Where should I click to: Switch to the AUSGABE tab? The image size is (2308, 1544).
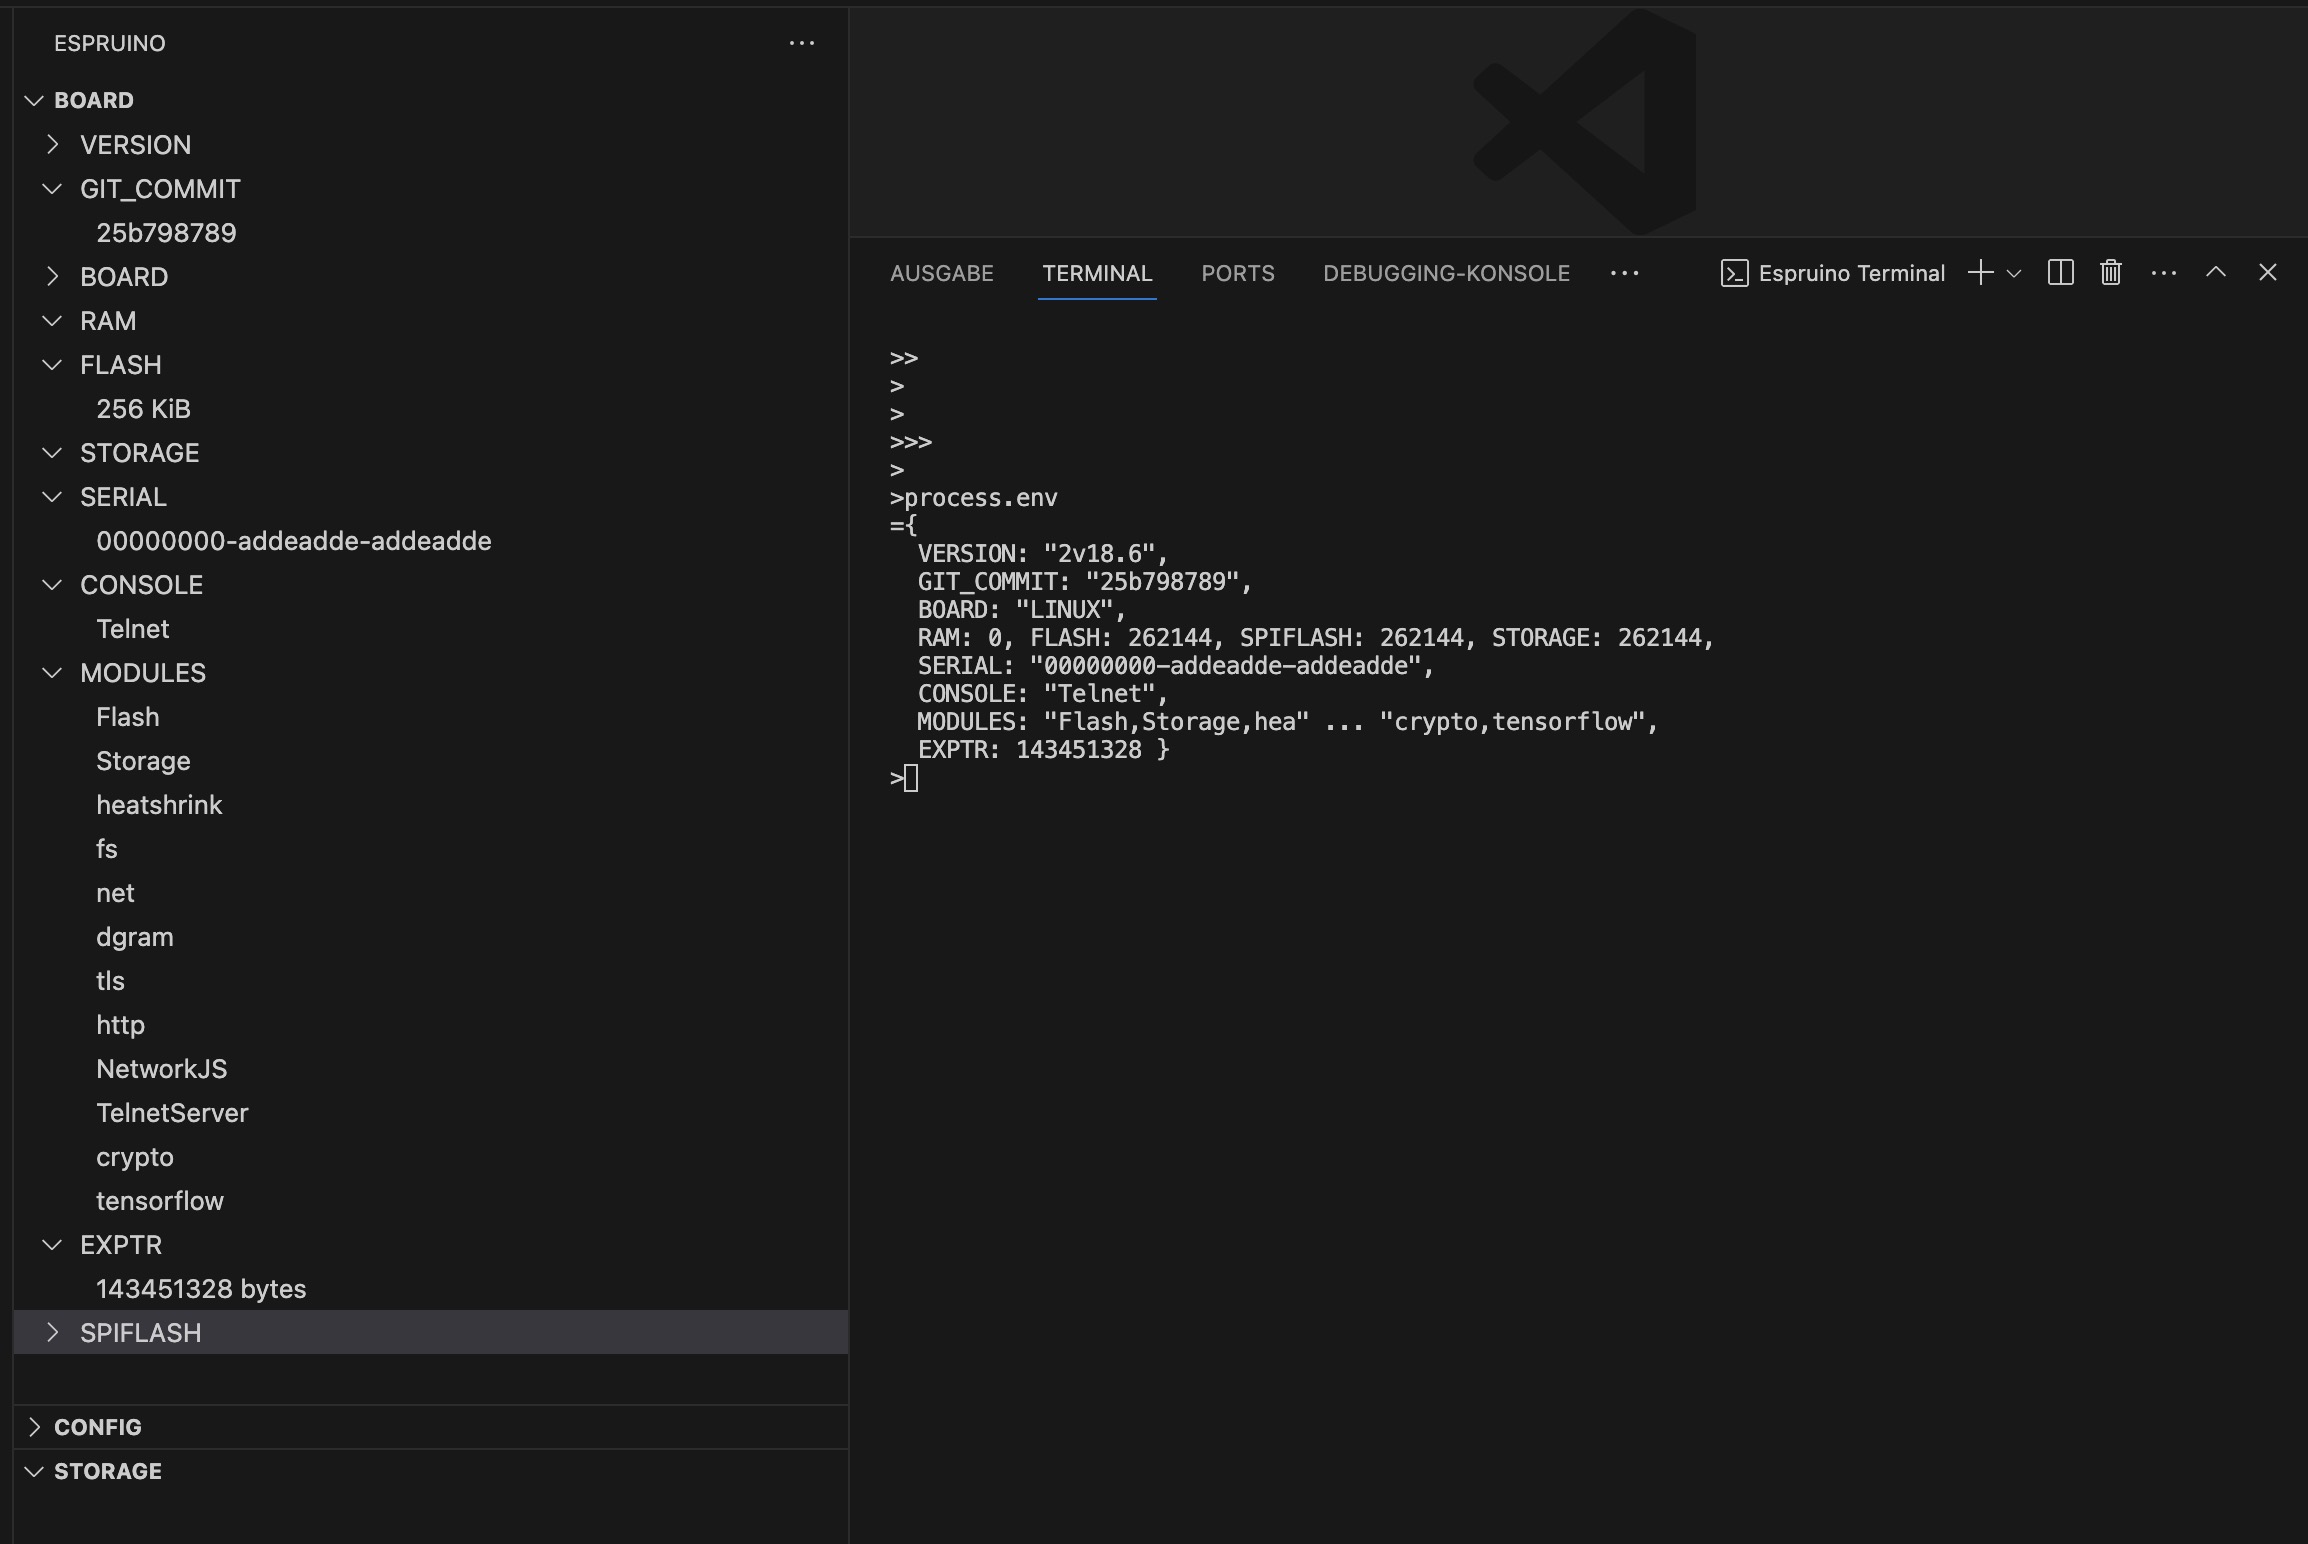tap(941, 273)
